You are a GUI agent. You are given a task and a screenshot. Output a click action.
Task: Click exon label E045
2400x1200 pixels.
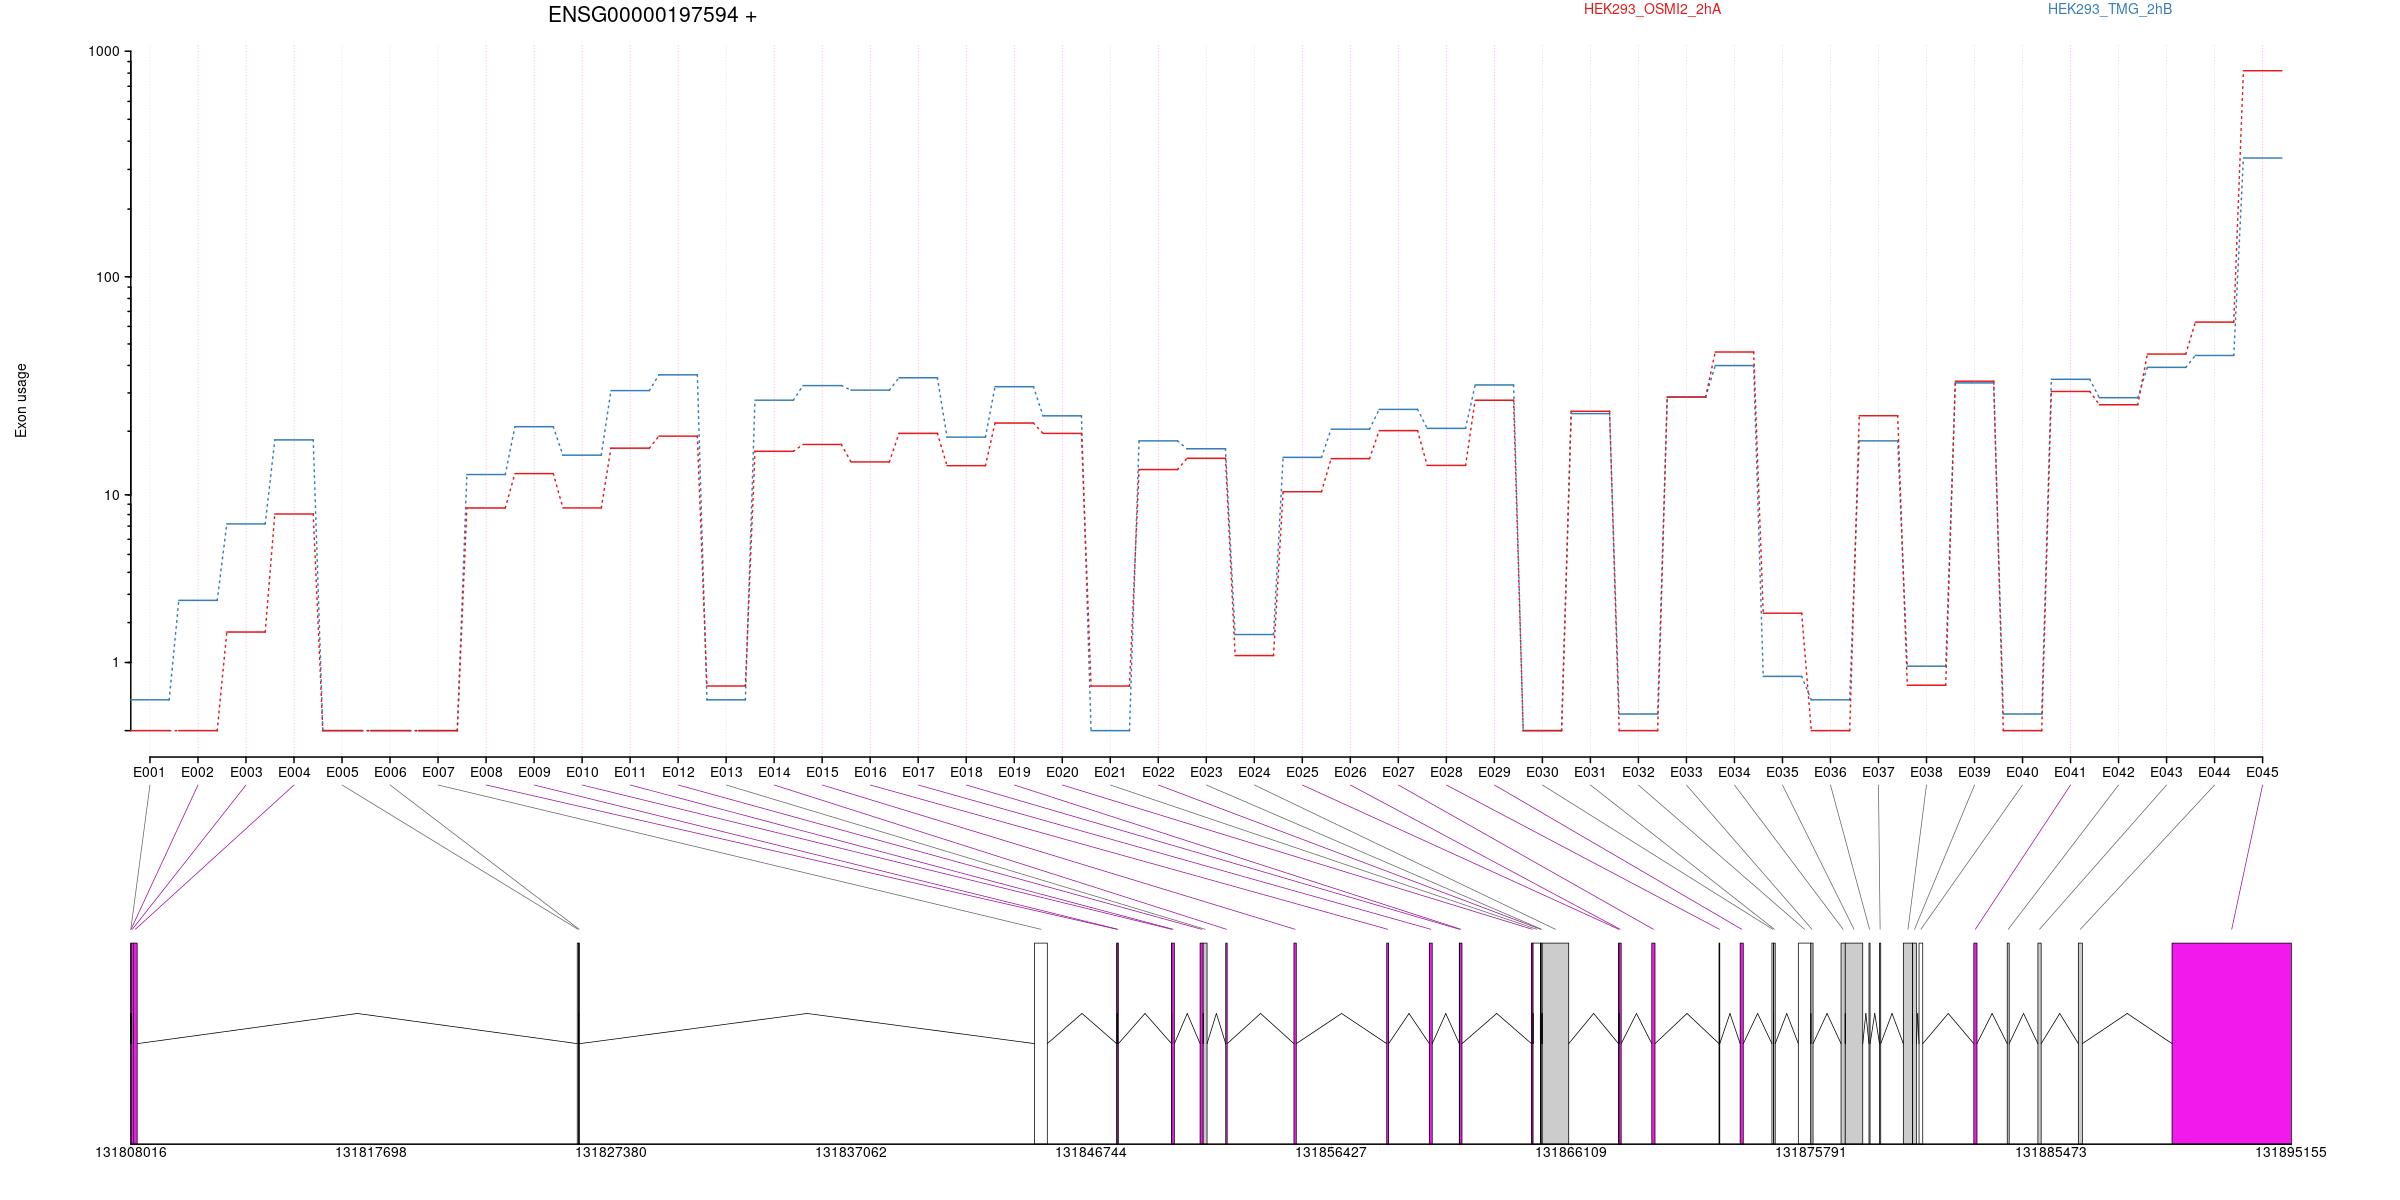coord(2262,772)
